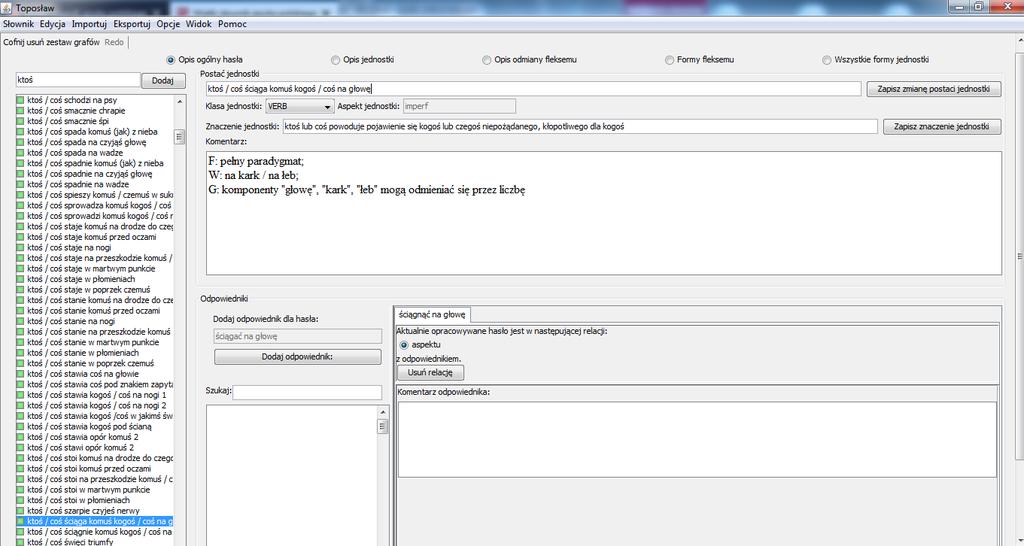Click the Toposław application icon in title bar
This screenshot has height=546, width=1024.
[x=7, y=8]
